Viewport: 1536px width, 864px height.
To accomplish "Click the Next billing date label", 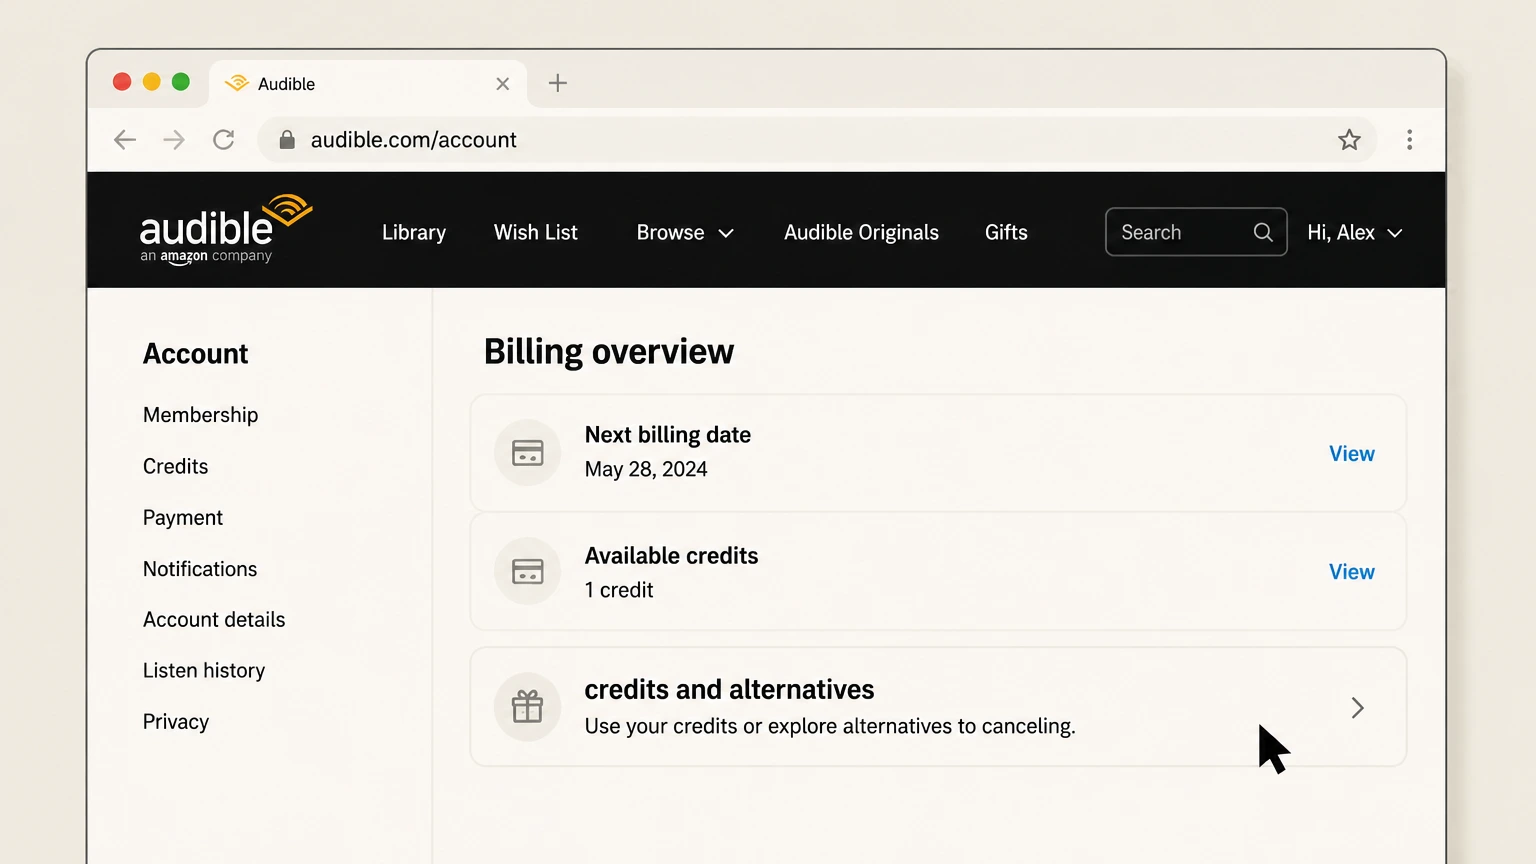I will 667,435.
